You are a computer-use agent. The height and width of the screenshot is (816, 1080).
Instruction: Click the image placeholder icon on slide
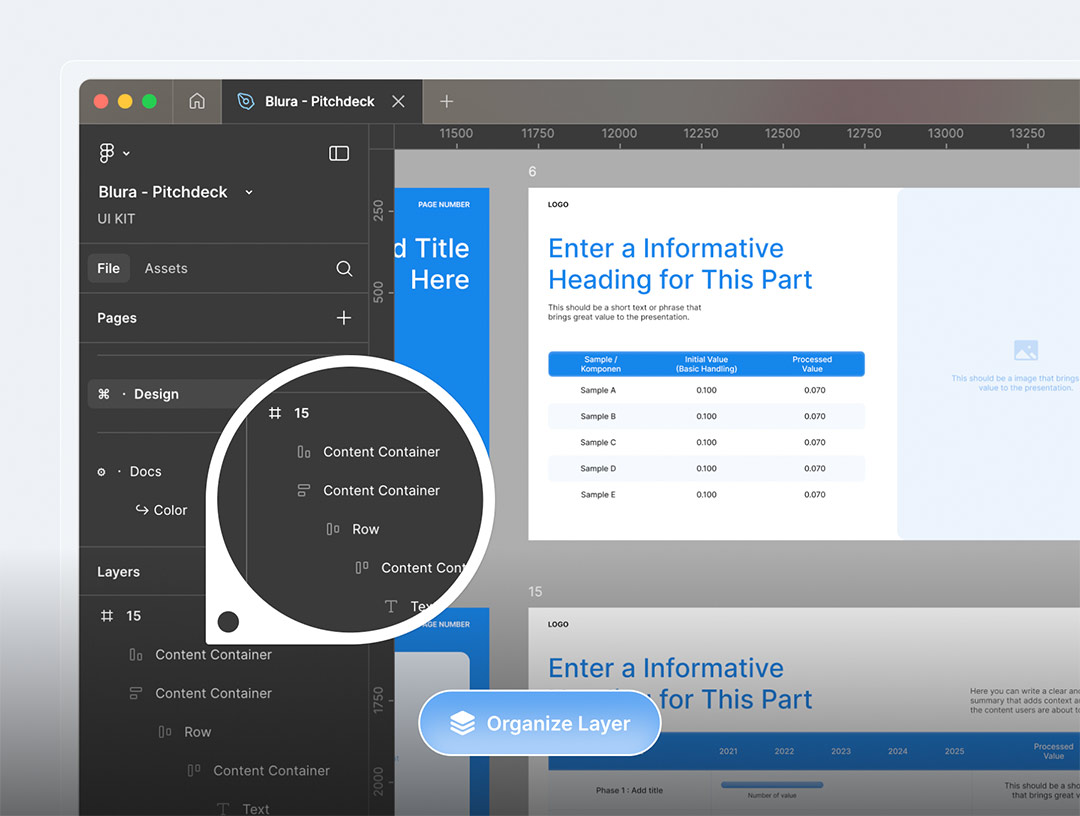[x=1025, y=350]
